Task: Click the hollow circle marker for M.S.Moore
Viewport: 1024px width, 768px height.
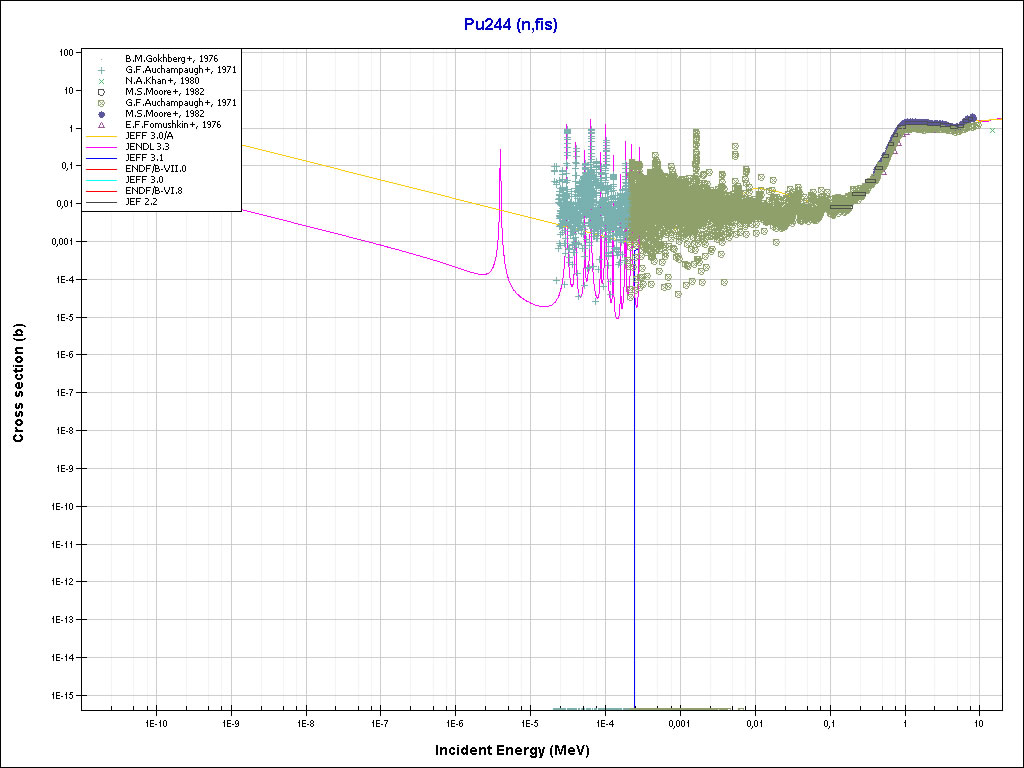Action: click(101, 92)
